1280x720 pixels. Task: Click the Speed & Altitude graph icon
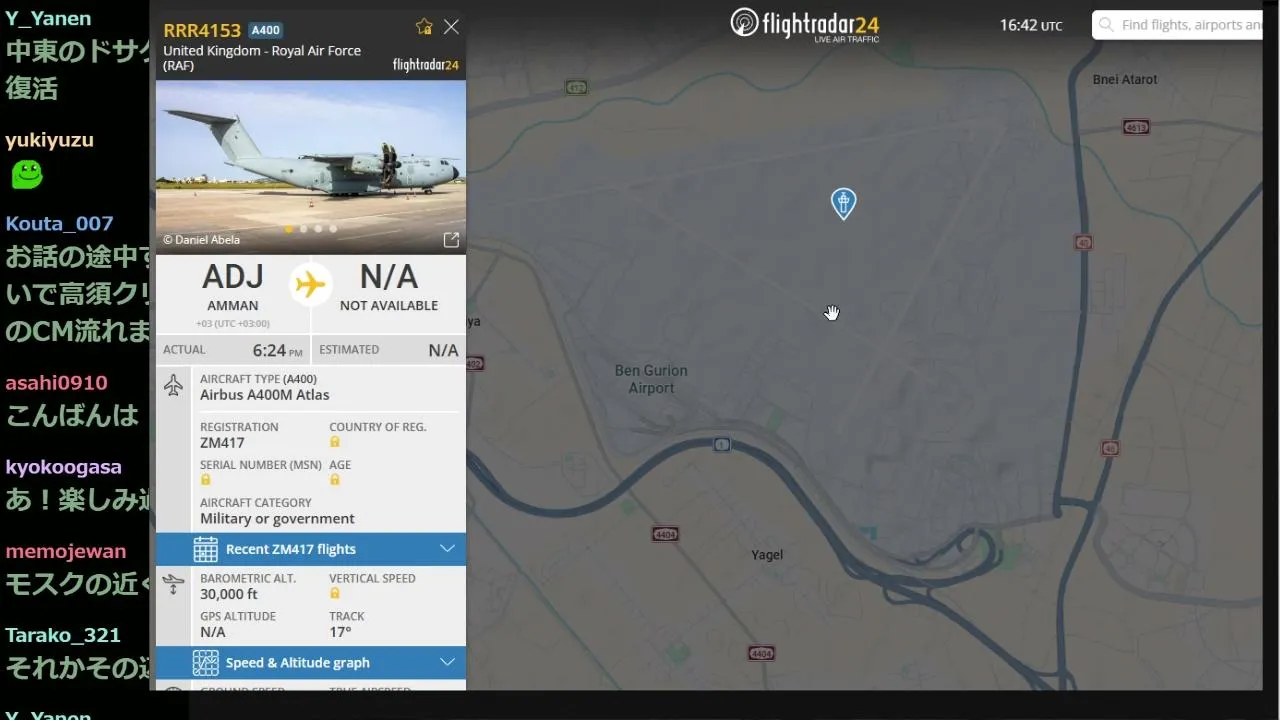(x=205, y=662)
